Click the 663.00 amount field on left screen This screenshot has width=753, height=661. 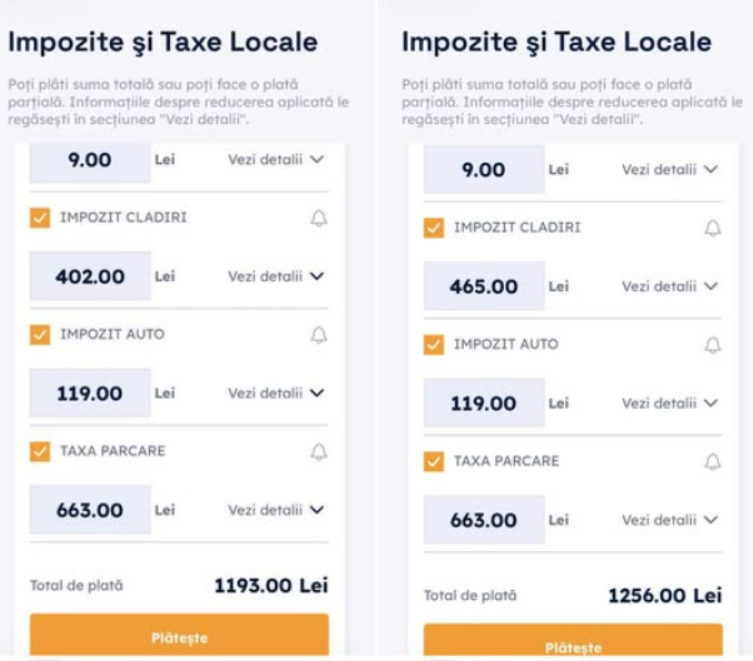point(90,511)
